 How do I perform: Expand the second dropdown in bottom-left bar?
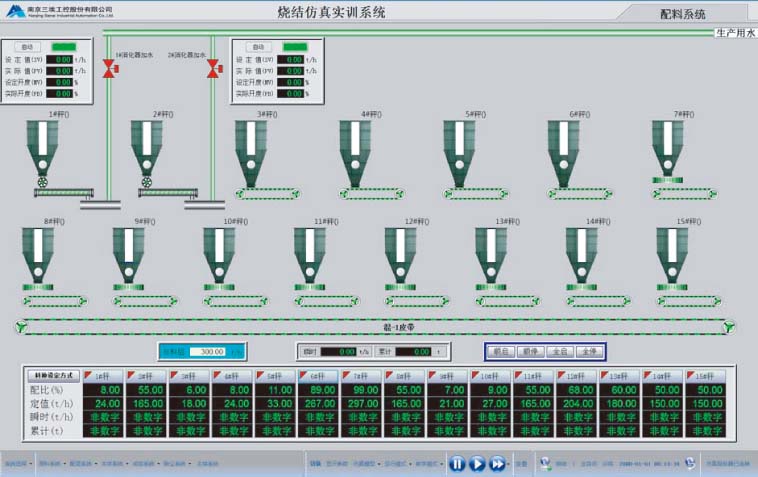[50, 464]
